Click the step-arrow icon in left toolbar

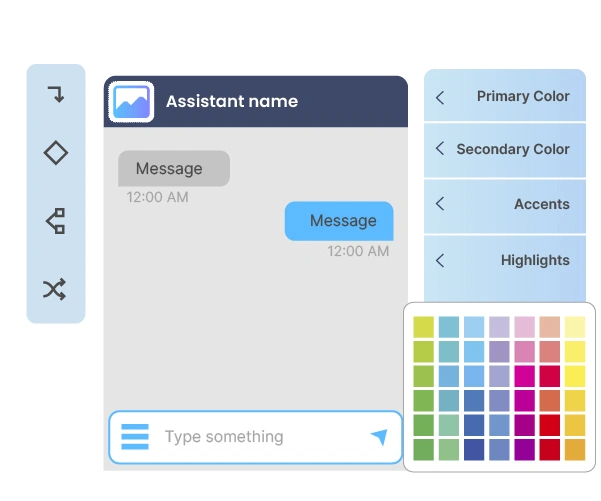pyautogui.click(x=56, y=95)
